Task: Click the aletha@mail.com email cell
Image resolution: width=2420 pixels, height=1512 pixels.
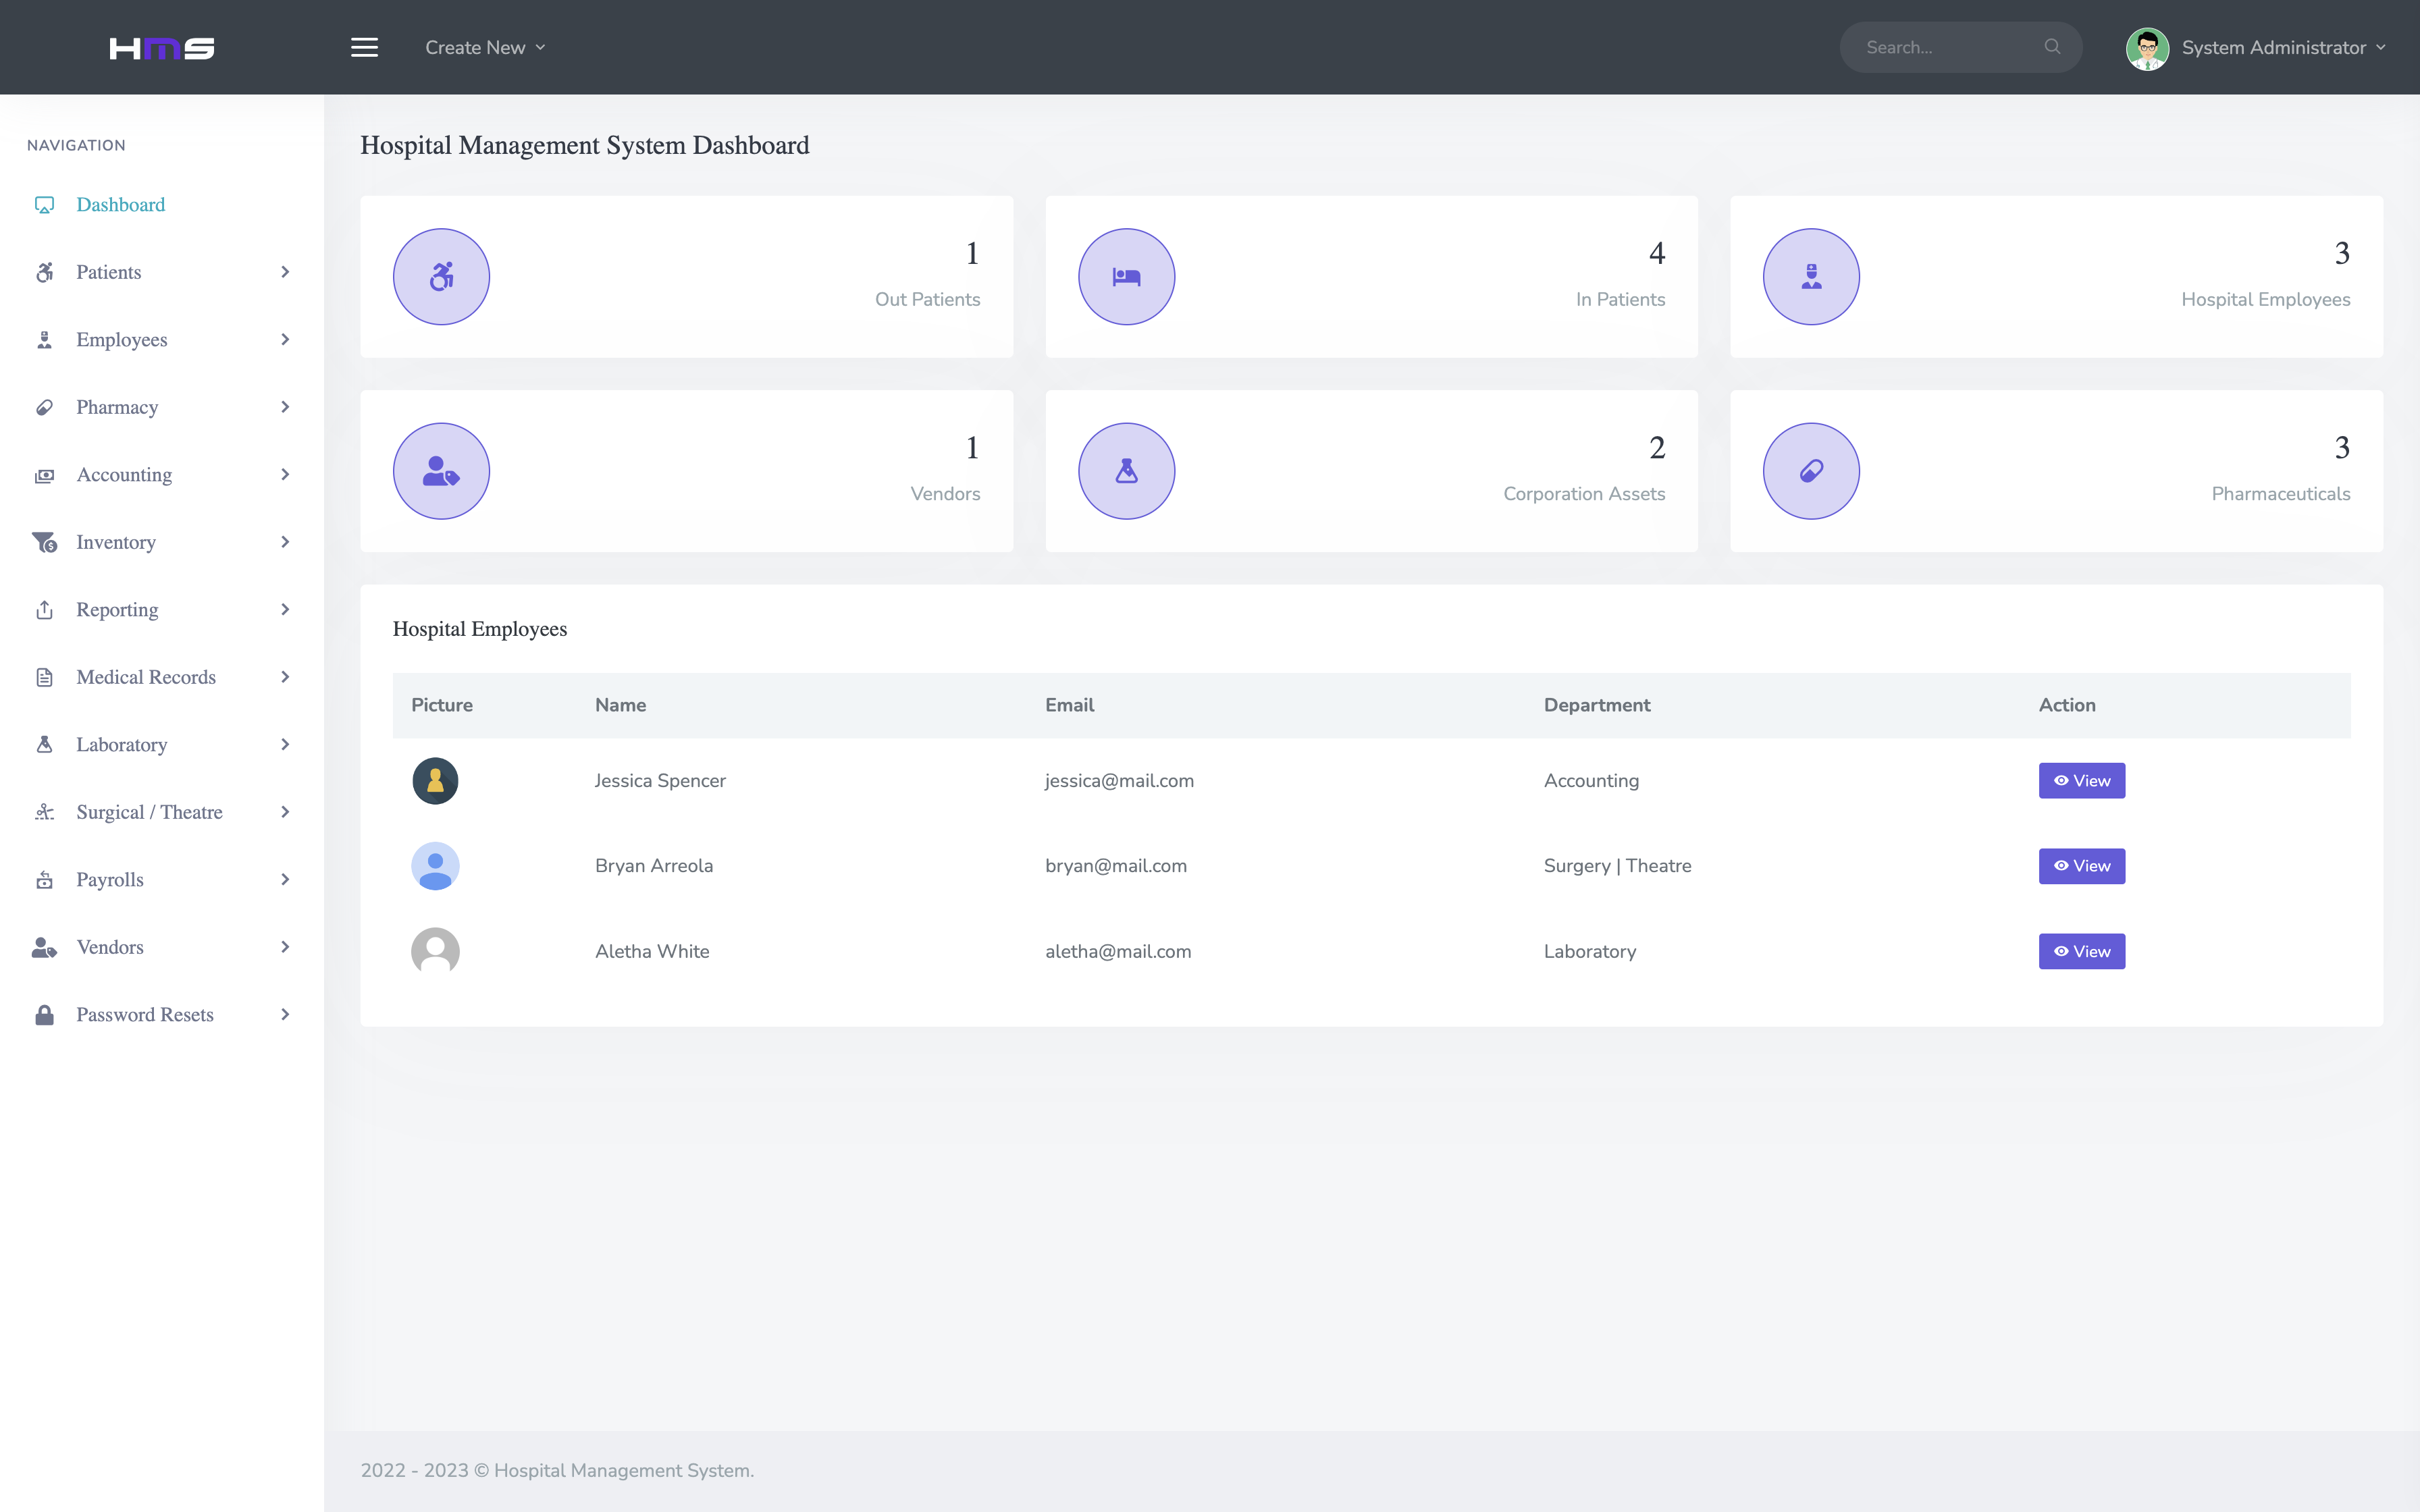Action: click(x=1118, y=952)
